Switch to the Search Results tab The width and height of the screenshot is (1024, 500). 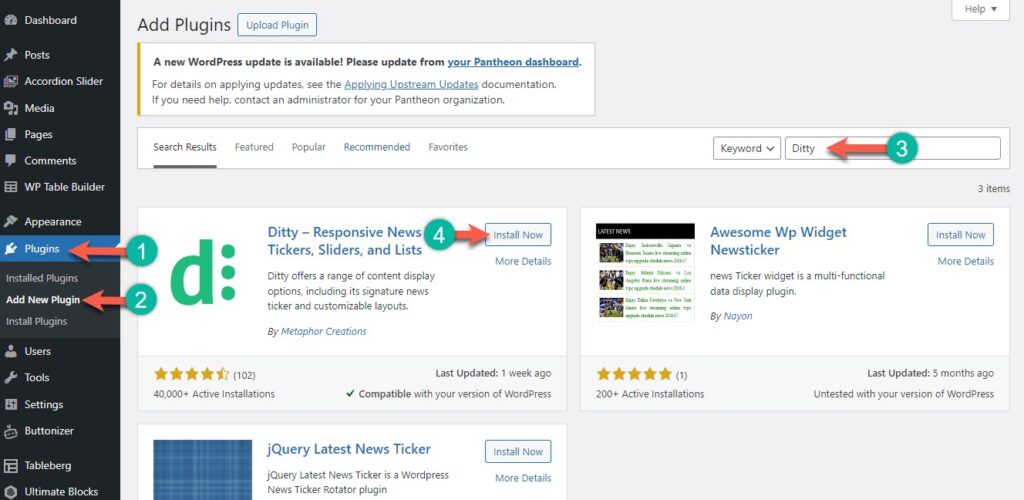point(185,148)
